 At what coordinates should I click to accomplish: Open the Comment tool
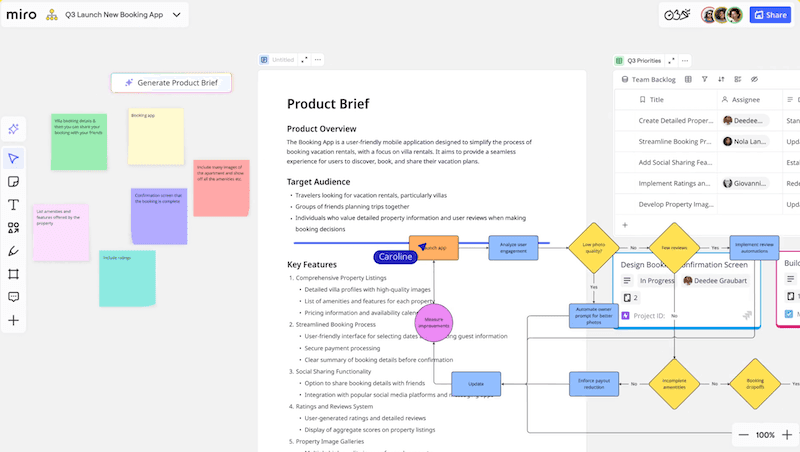(x=14, y=297)
